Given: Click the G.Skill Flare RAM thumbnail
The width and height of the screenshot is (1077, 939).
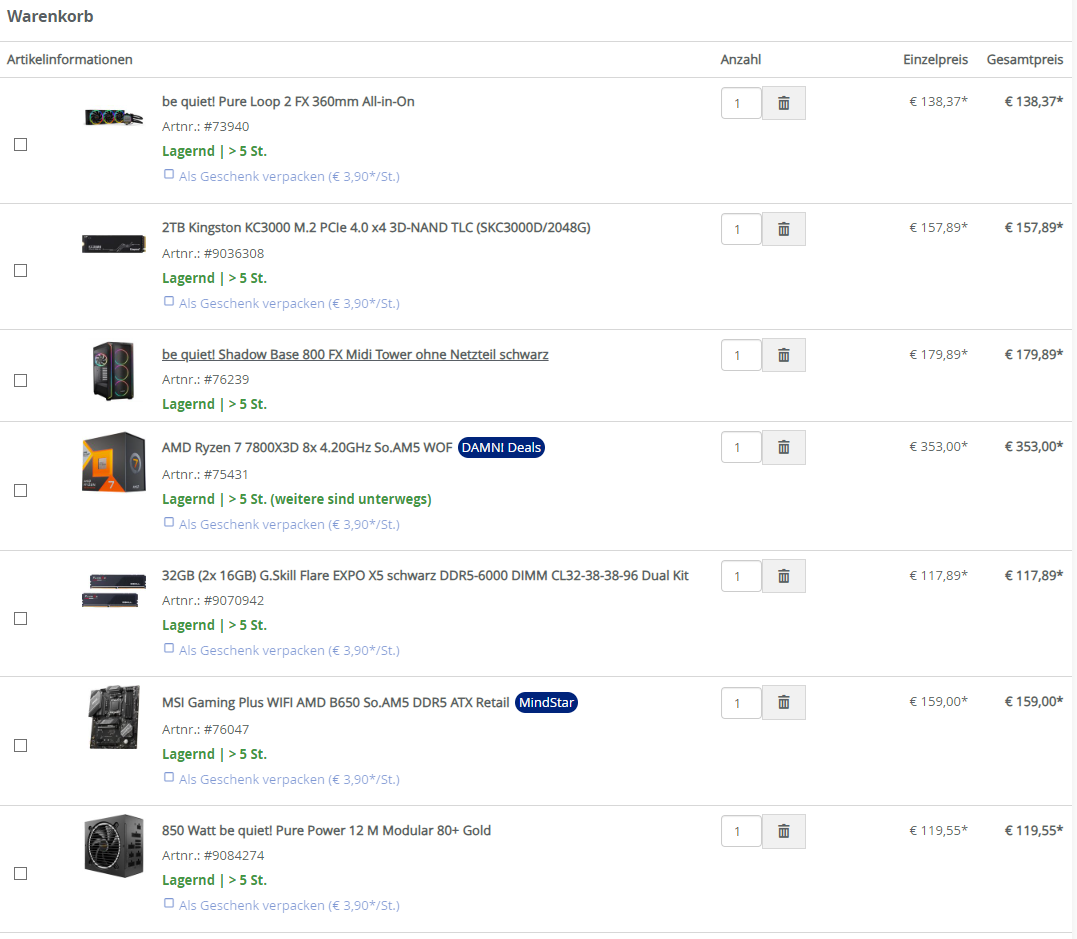Looking at the screenshot, I should tap(114, 591).
